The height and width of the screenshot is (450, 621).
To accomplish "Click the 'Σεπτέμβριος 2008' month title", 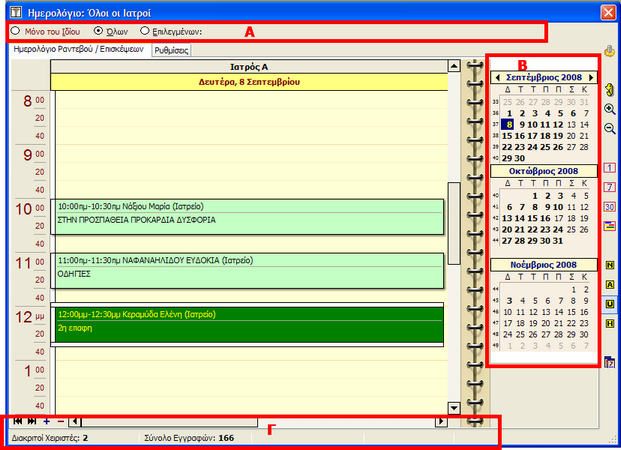I will tap(544, 77).
